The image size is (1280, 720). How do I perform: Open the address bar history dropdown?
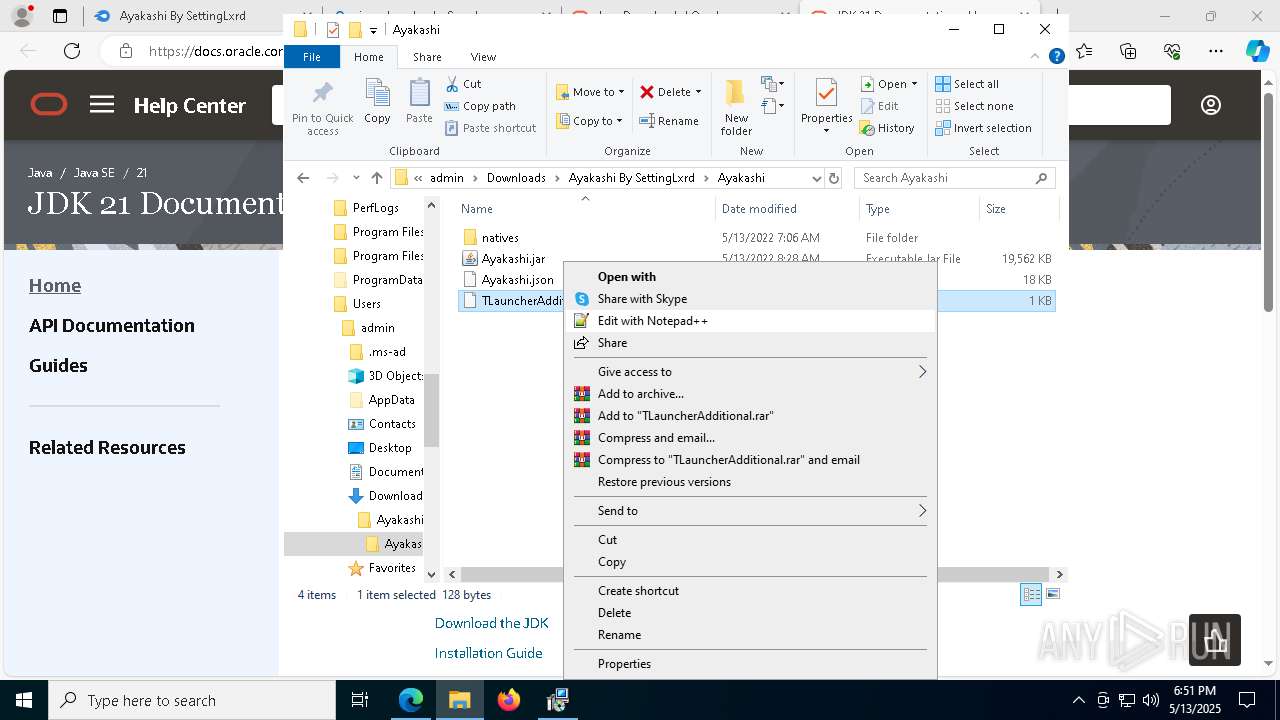click(x=816, y=178)
